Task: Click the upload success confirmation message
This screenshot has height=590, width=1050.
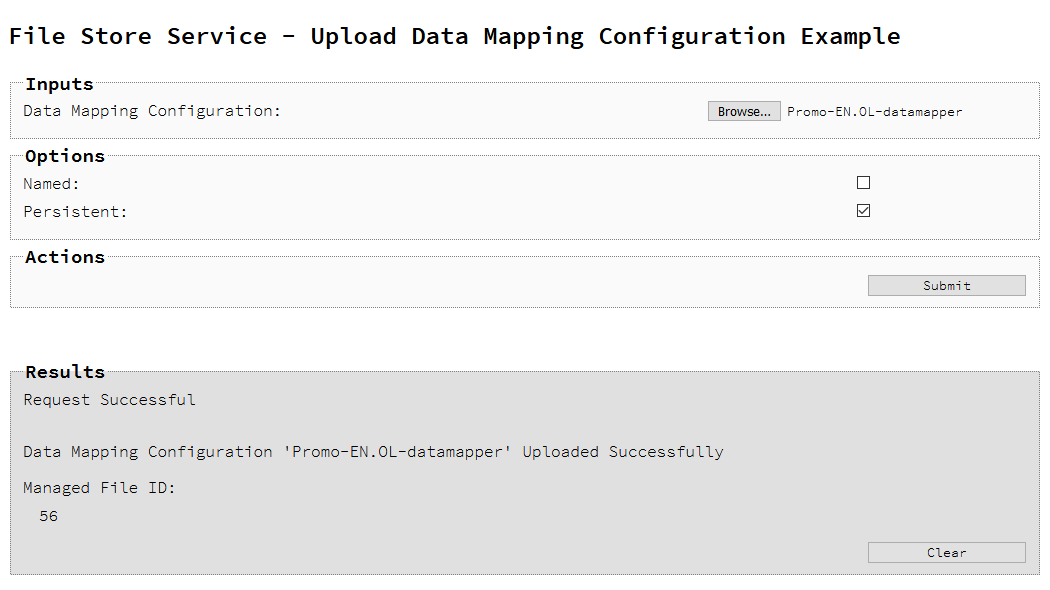Action: tap(373, 451)
